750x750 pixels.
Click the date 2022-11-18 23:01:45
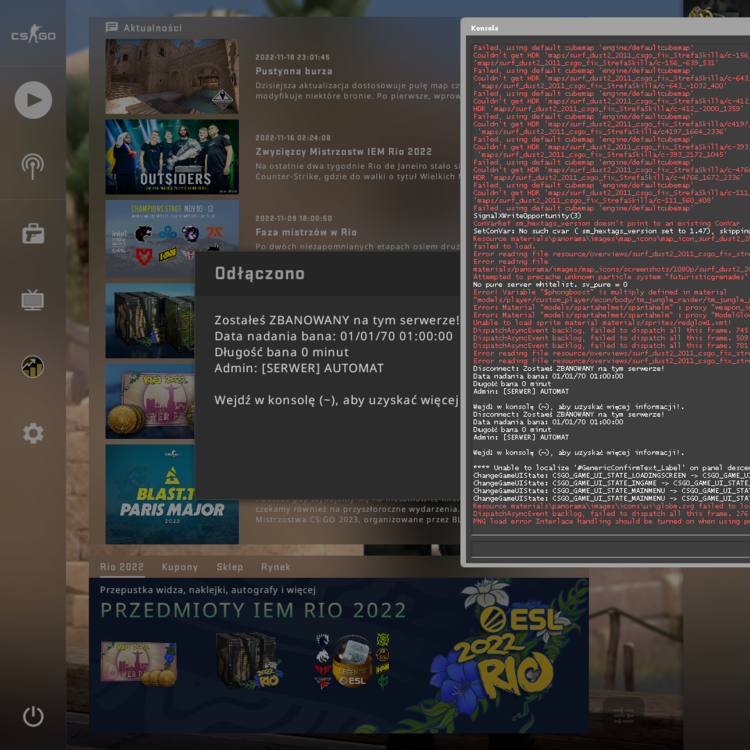tap(292, 57)
